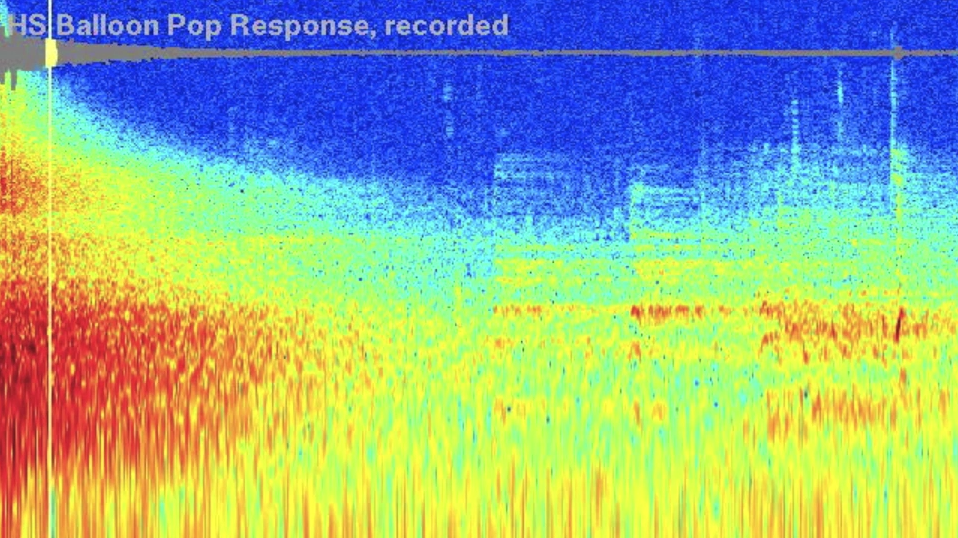Screen dimensions: 958x538
Task: Click the yellow peak marker on the waveform strip
Action: (51, 54)
